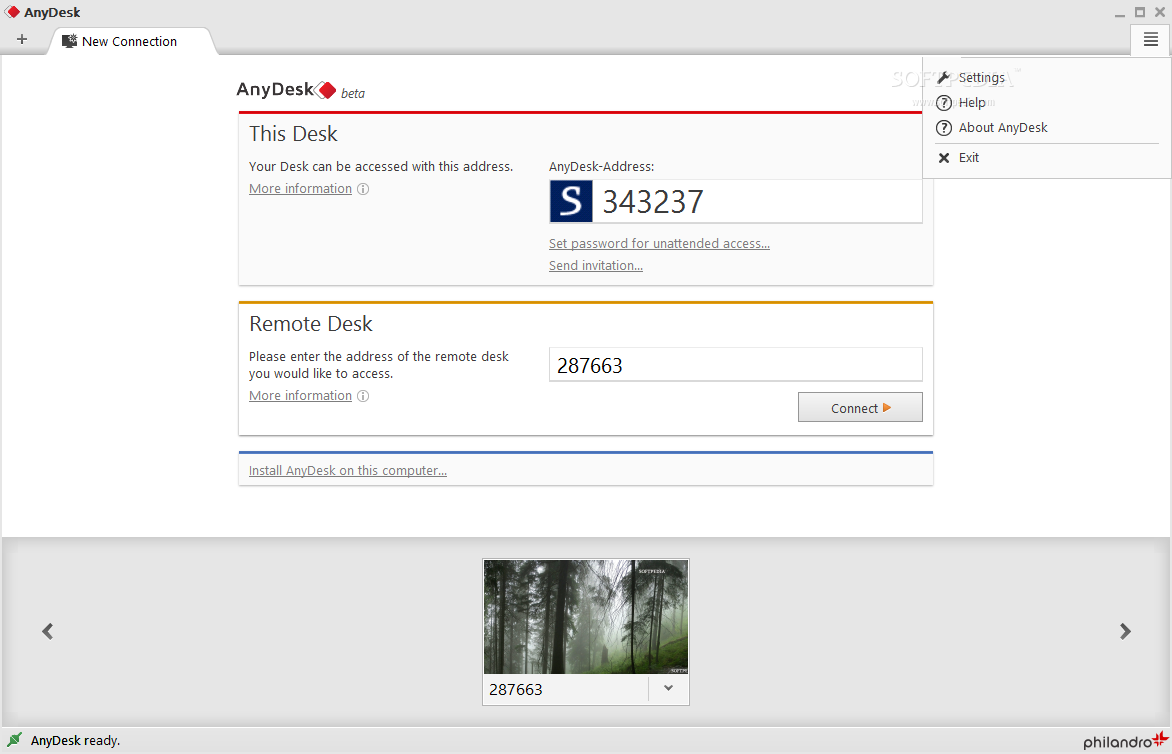Show next recent sessions with right arrow
This screenshot has height=754, width=1172.
[1125, 631]
